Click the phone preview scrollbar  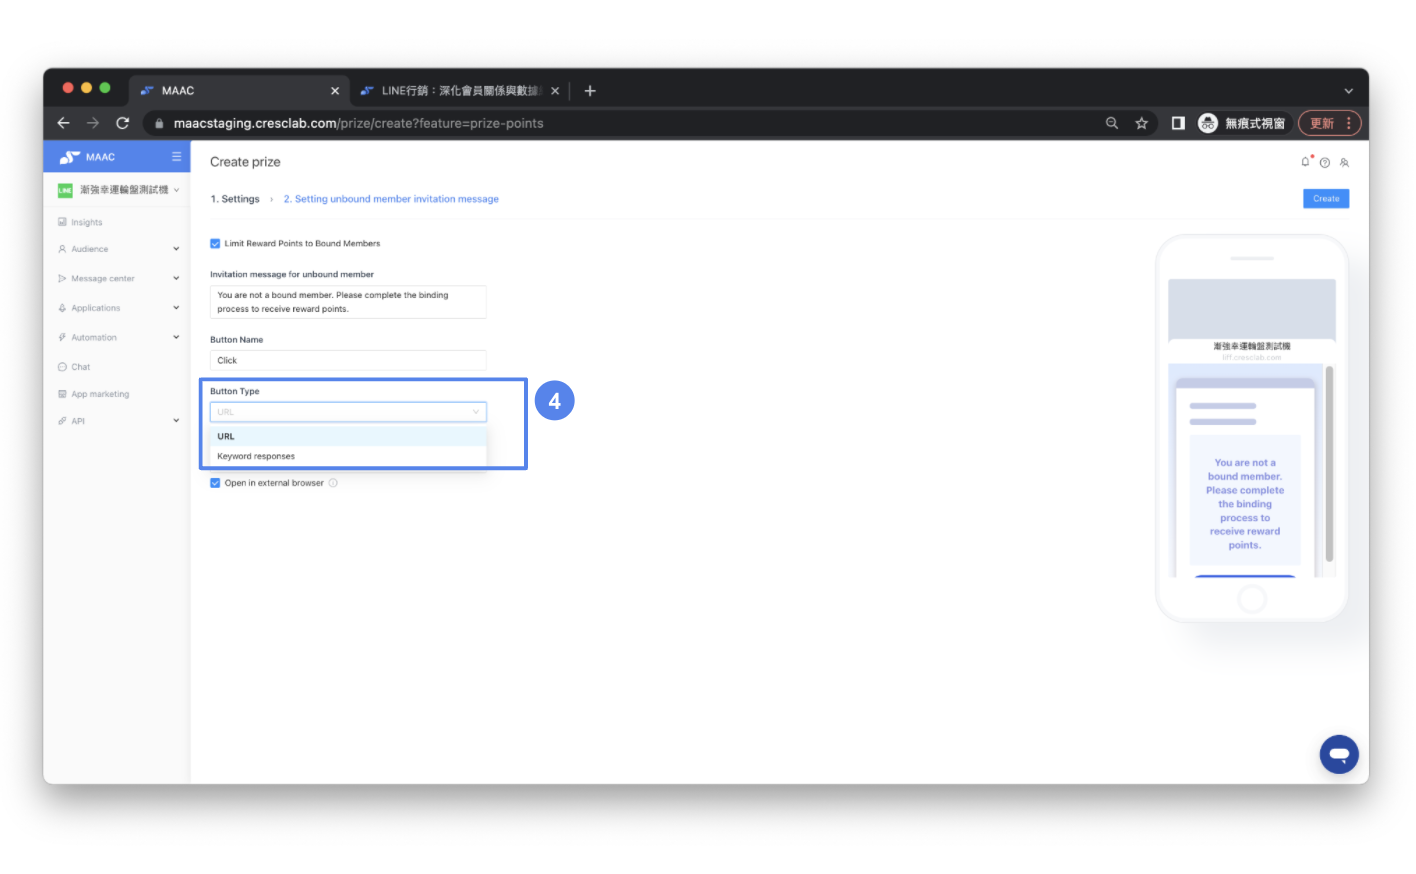pyautogui.click(x=1329, y=465)
